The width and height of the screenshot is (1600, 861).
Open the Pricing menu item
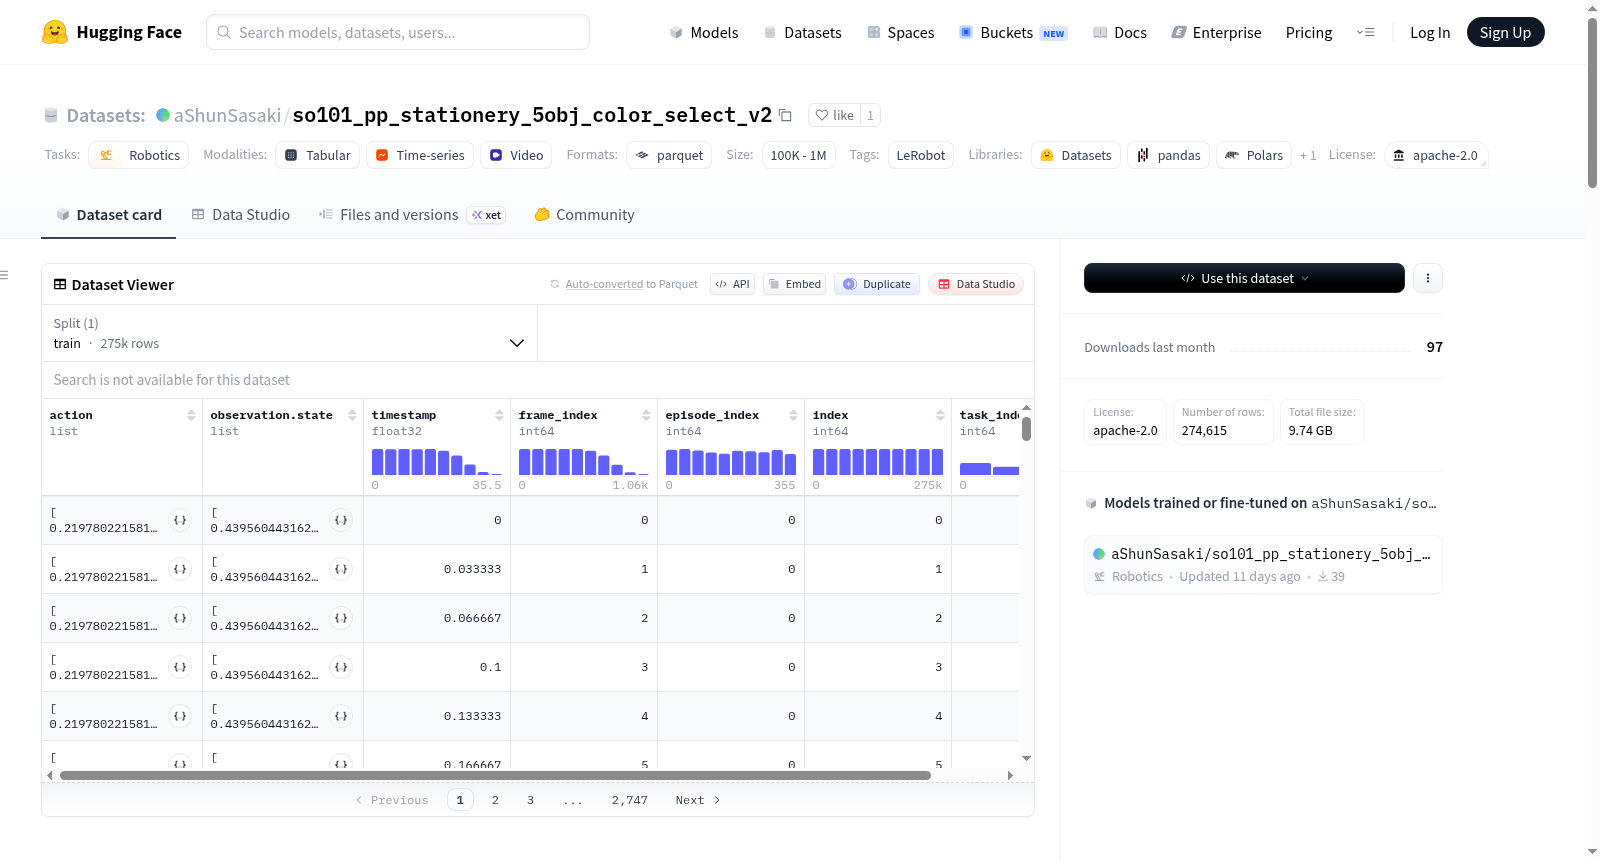pos(1309,33)
